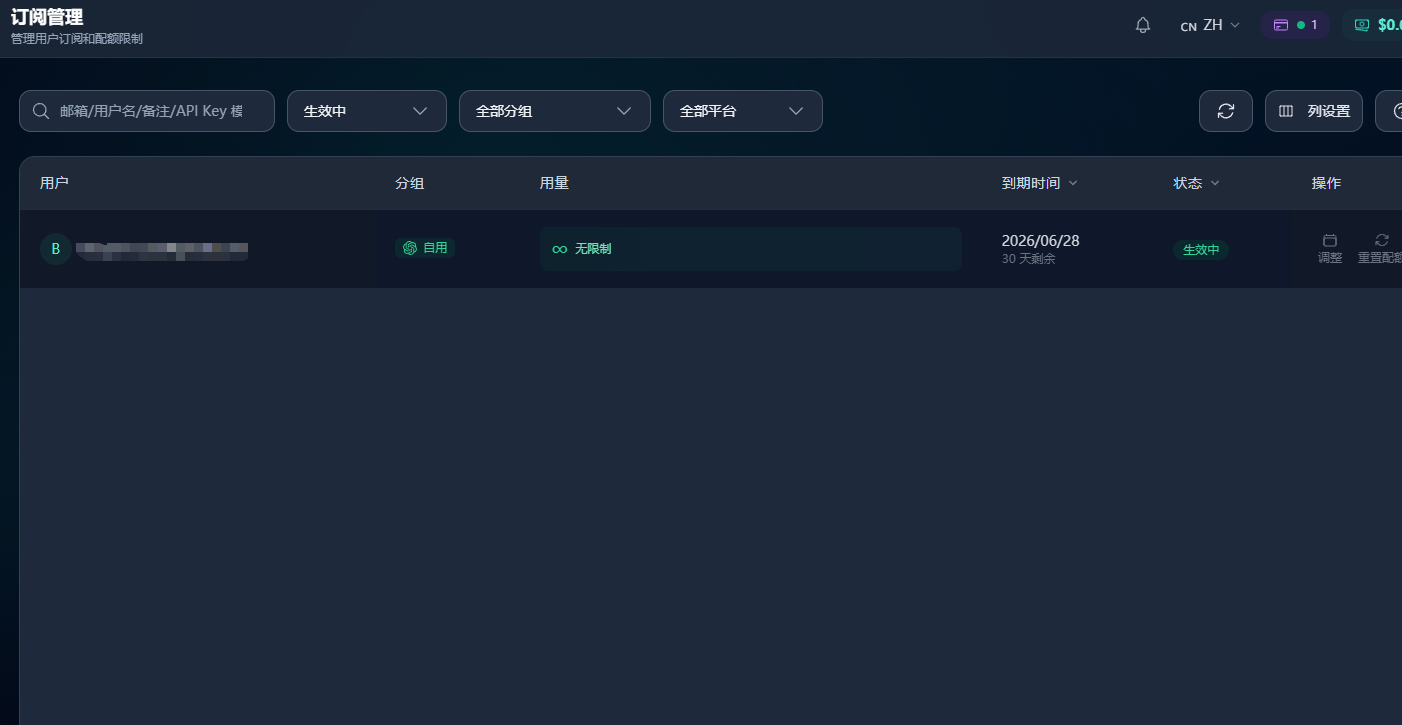Click the 30 天剩余 remaining text
Image resolution: width=1402 pixels, height=725 pixels.
point(1029,259)
